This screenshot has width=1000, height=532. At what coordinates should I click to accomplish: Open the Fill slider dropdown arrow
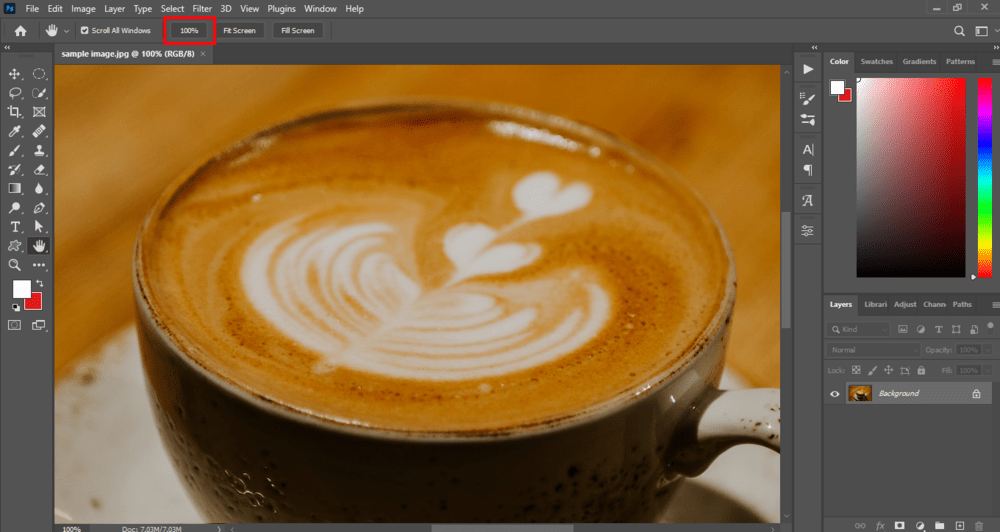click(x=987, y=370)
